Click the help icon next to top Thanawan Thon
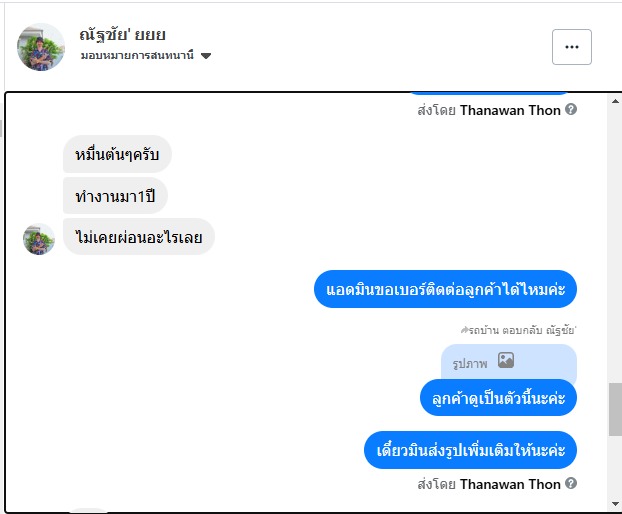 click(571, 109)
